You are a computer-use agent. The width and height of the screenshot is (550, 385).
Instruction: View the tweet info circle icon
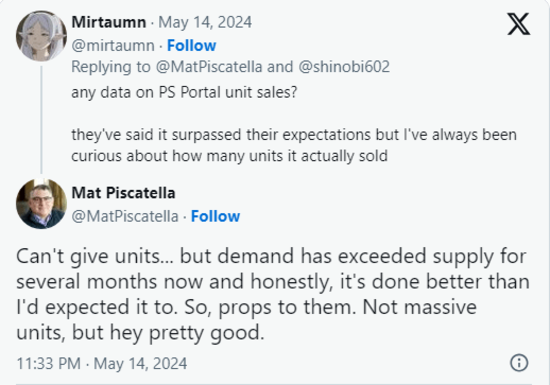click(x=519, y=363)
